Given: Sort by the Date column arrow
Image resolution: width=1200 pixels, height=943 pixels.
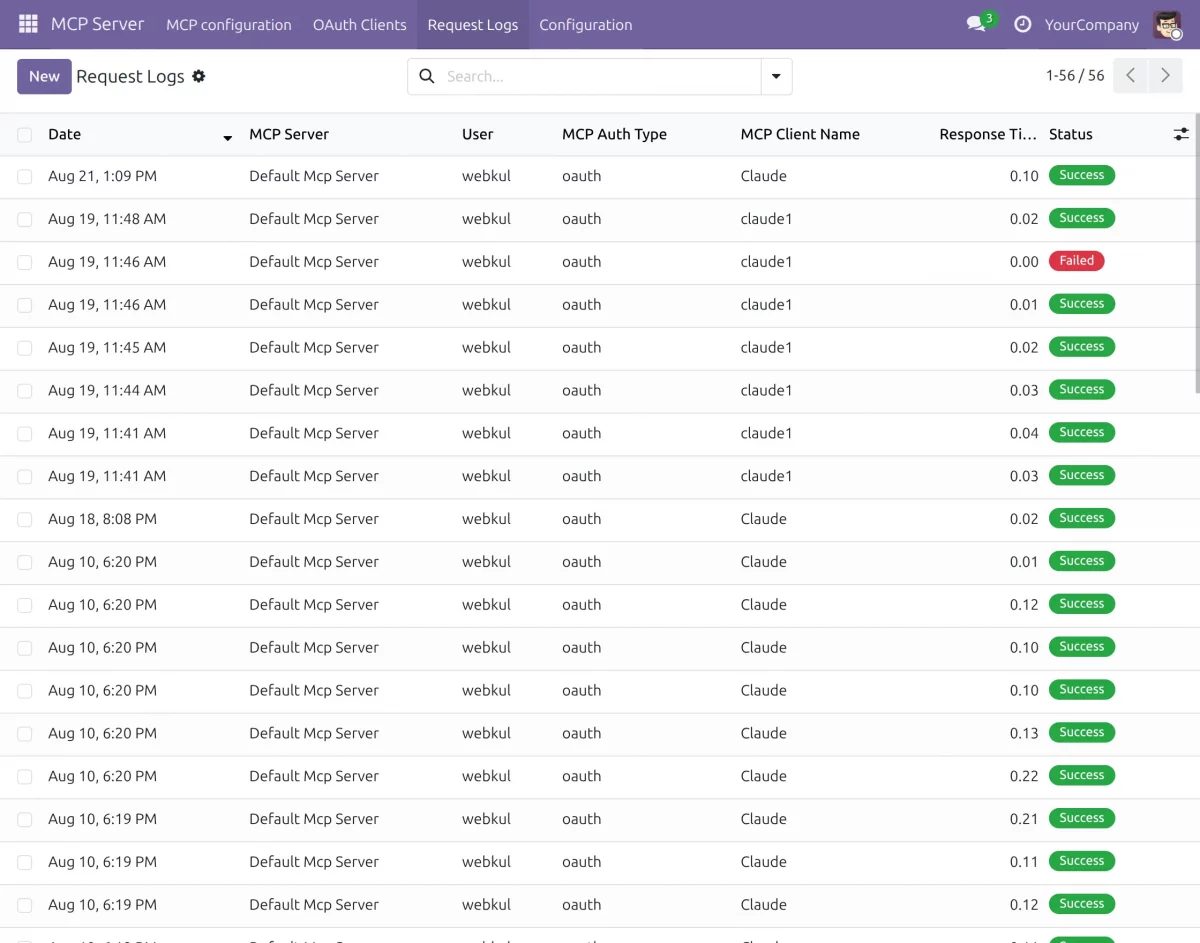Looking at the screenshot, I should (227, 136).
